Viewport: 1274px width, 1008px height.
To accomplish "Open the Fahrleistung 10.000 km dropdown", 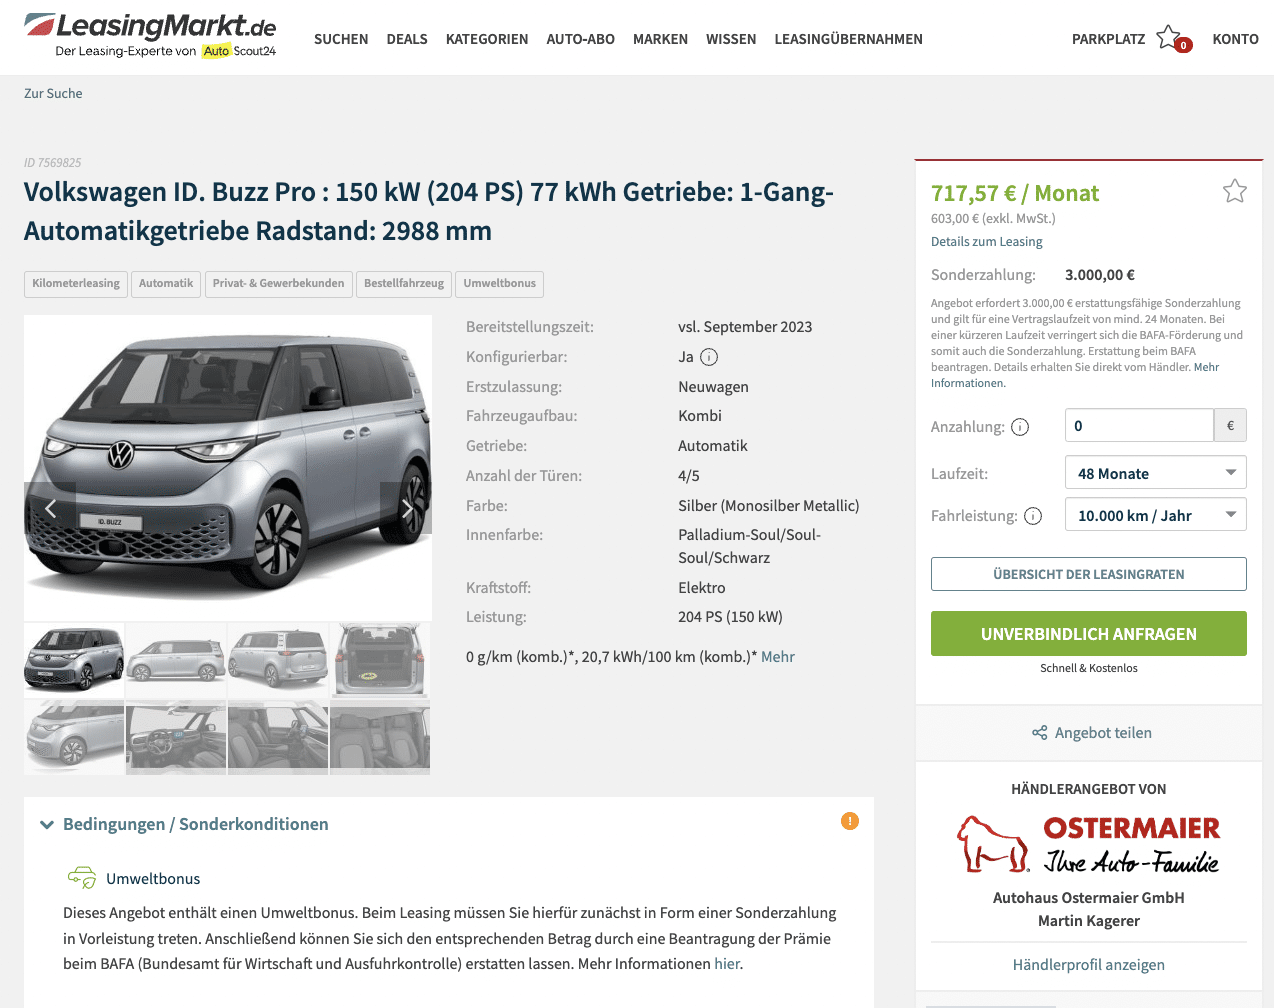I will 1156,515.
